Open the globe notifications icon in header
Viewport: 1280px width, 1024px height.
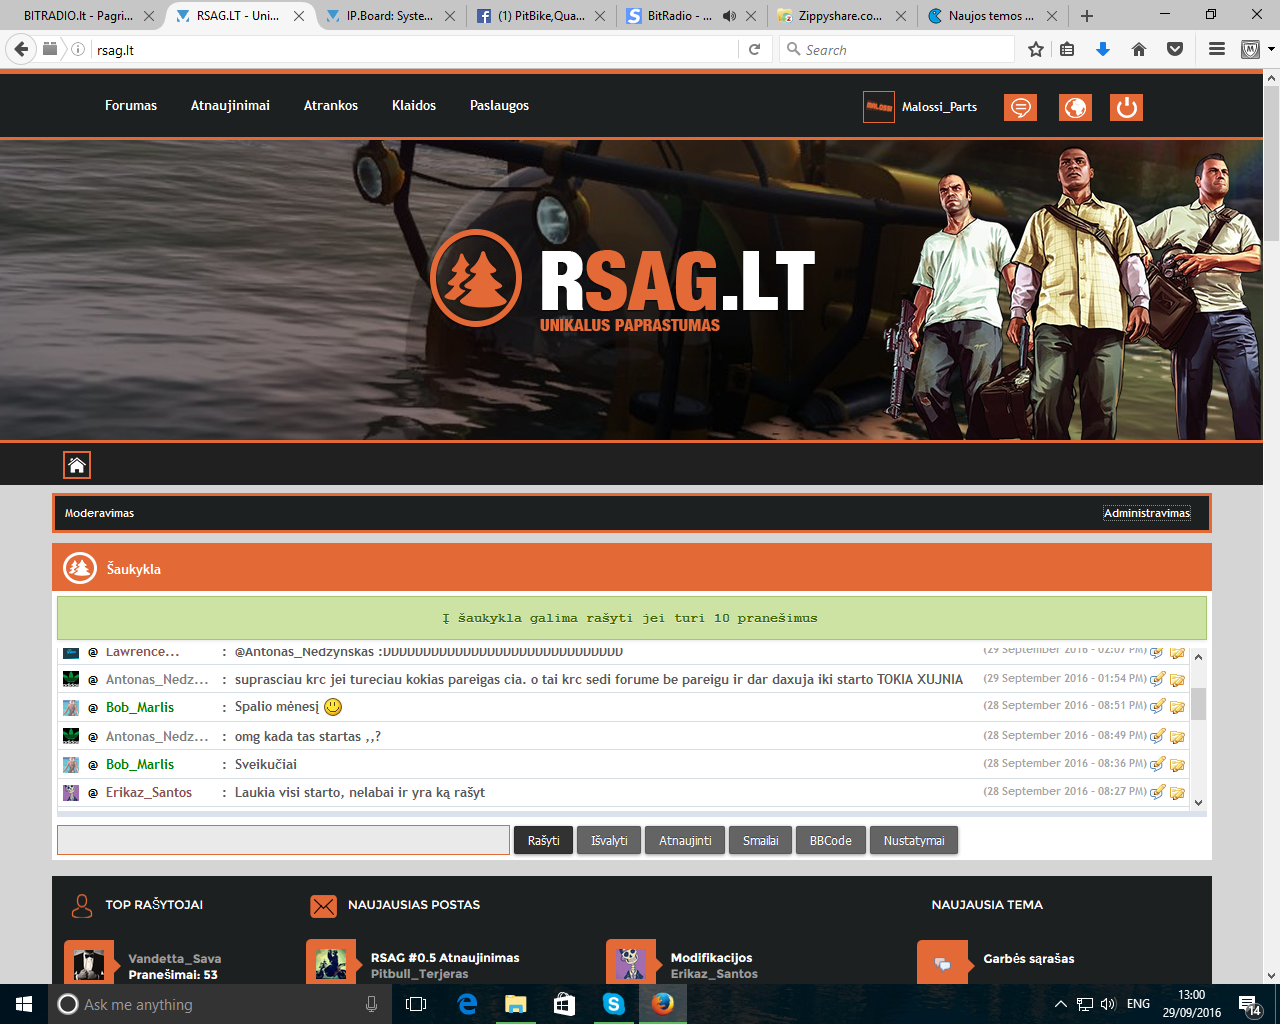click(x=1075, y=107)
